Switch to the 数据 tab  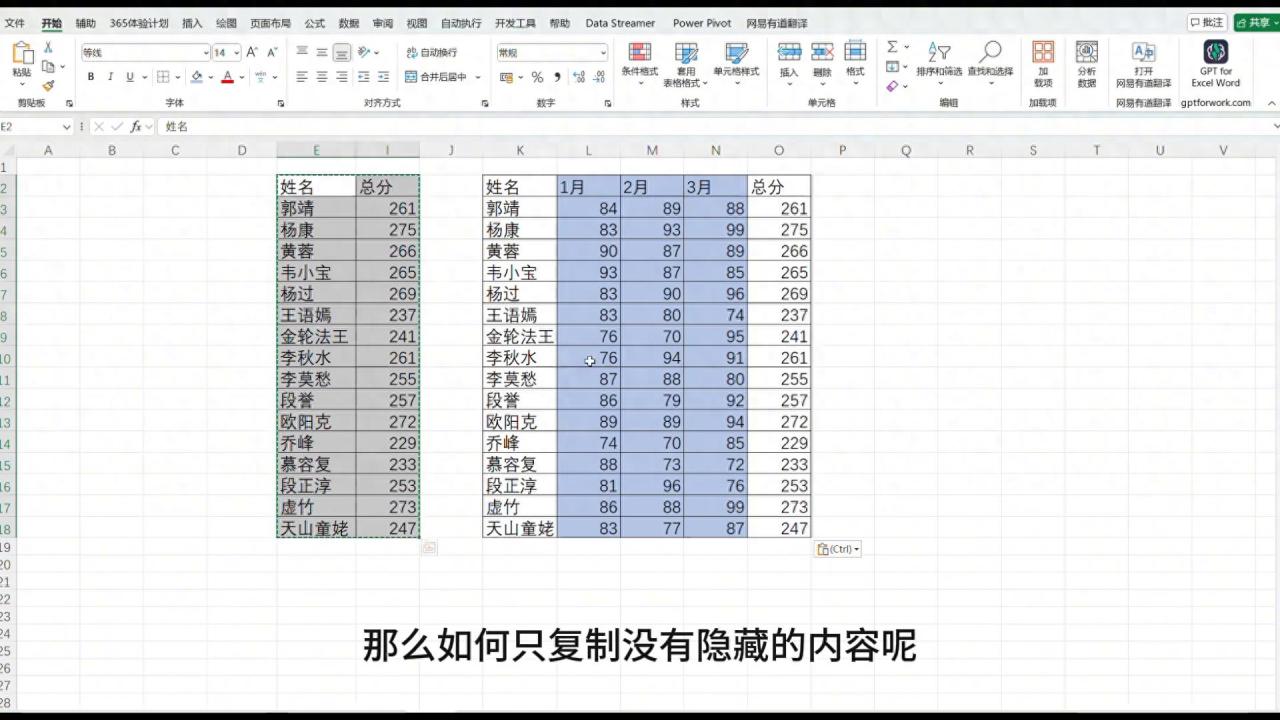[349, 23]
